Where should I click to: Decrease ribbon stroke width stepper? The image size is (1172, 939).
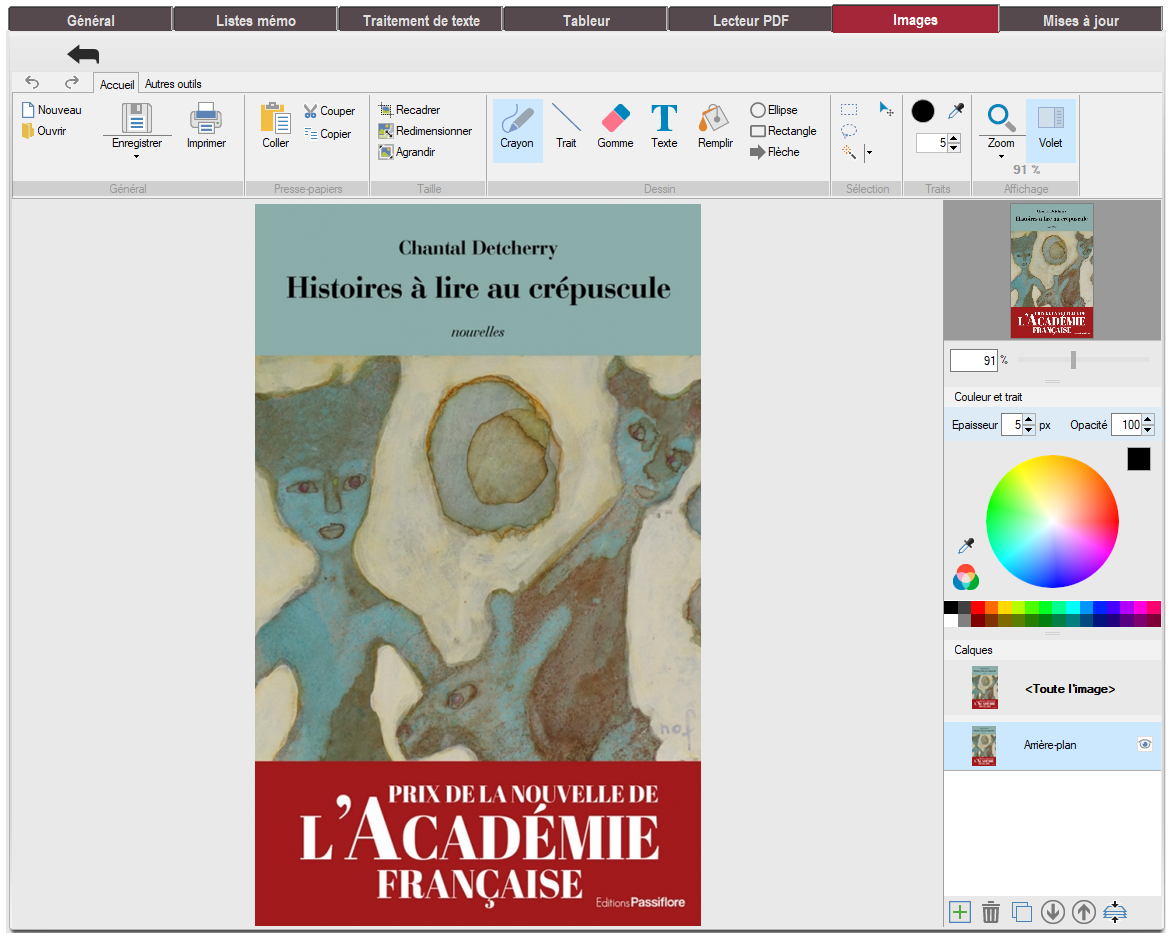coord(954,147)
